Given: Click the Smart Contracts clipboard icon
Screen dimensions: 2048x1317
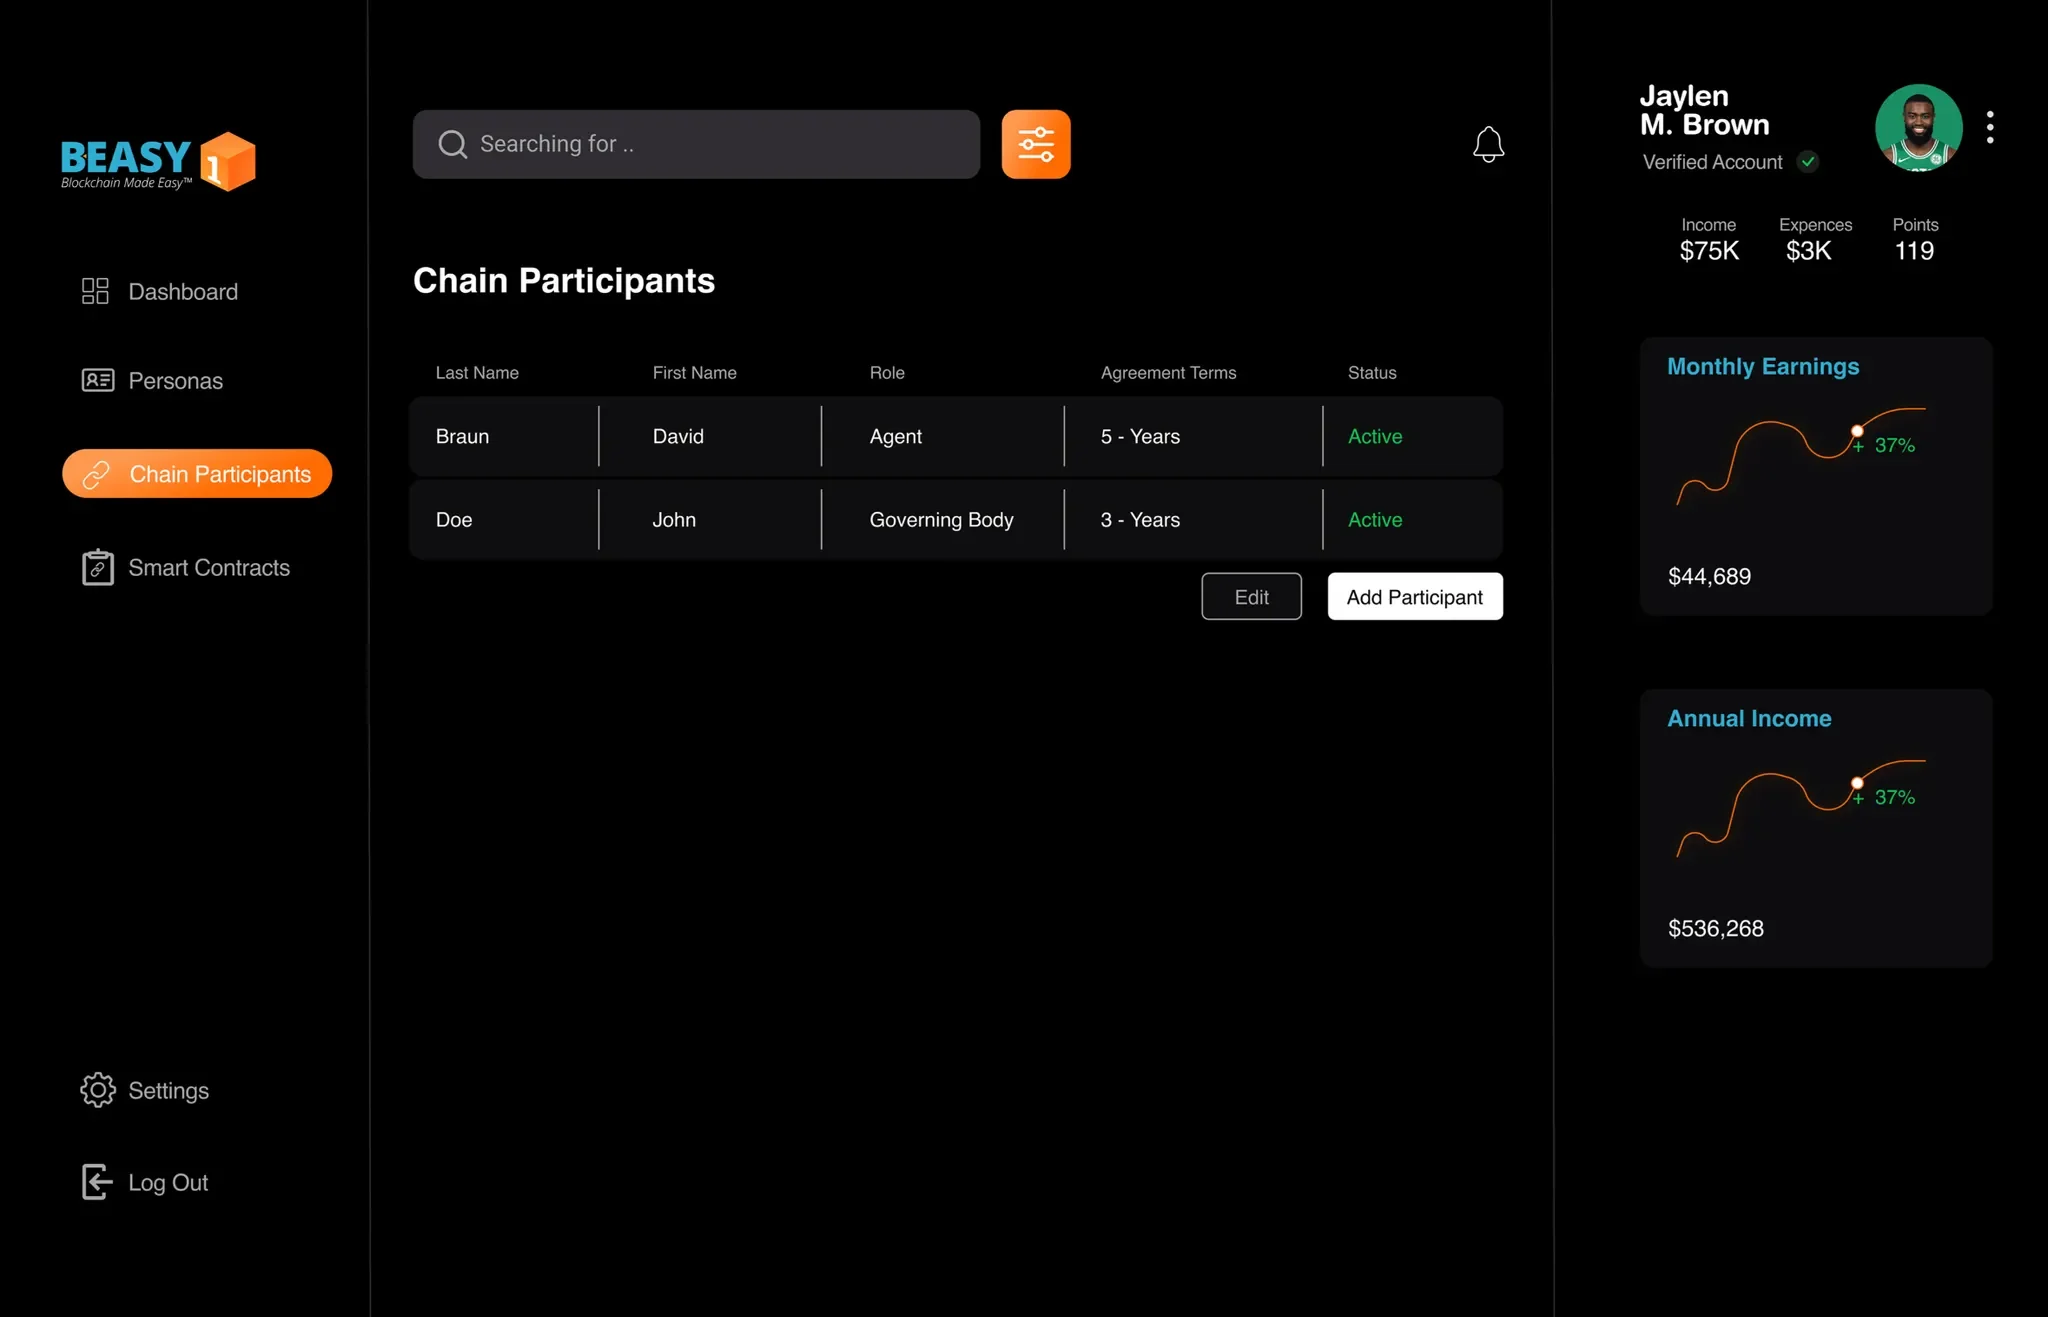Looking at the screenshot, I should [x=97, y=567].
